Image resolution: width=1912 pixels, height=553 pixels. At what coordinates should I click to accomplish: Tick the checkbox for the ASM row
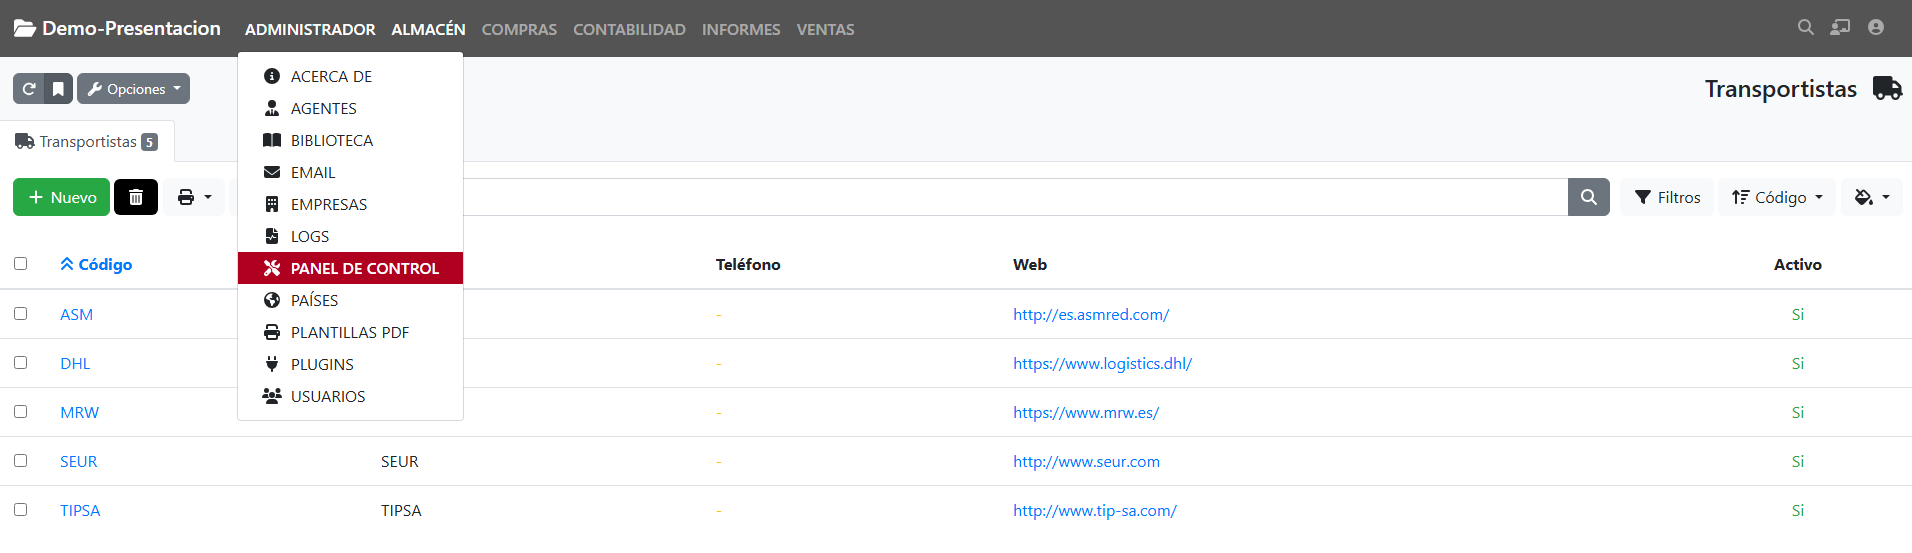click(x=20, y=313)
